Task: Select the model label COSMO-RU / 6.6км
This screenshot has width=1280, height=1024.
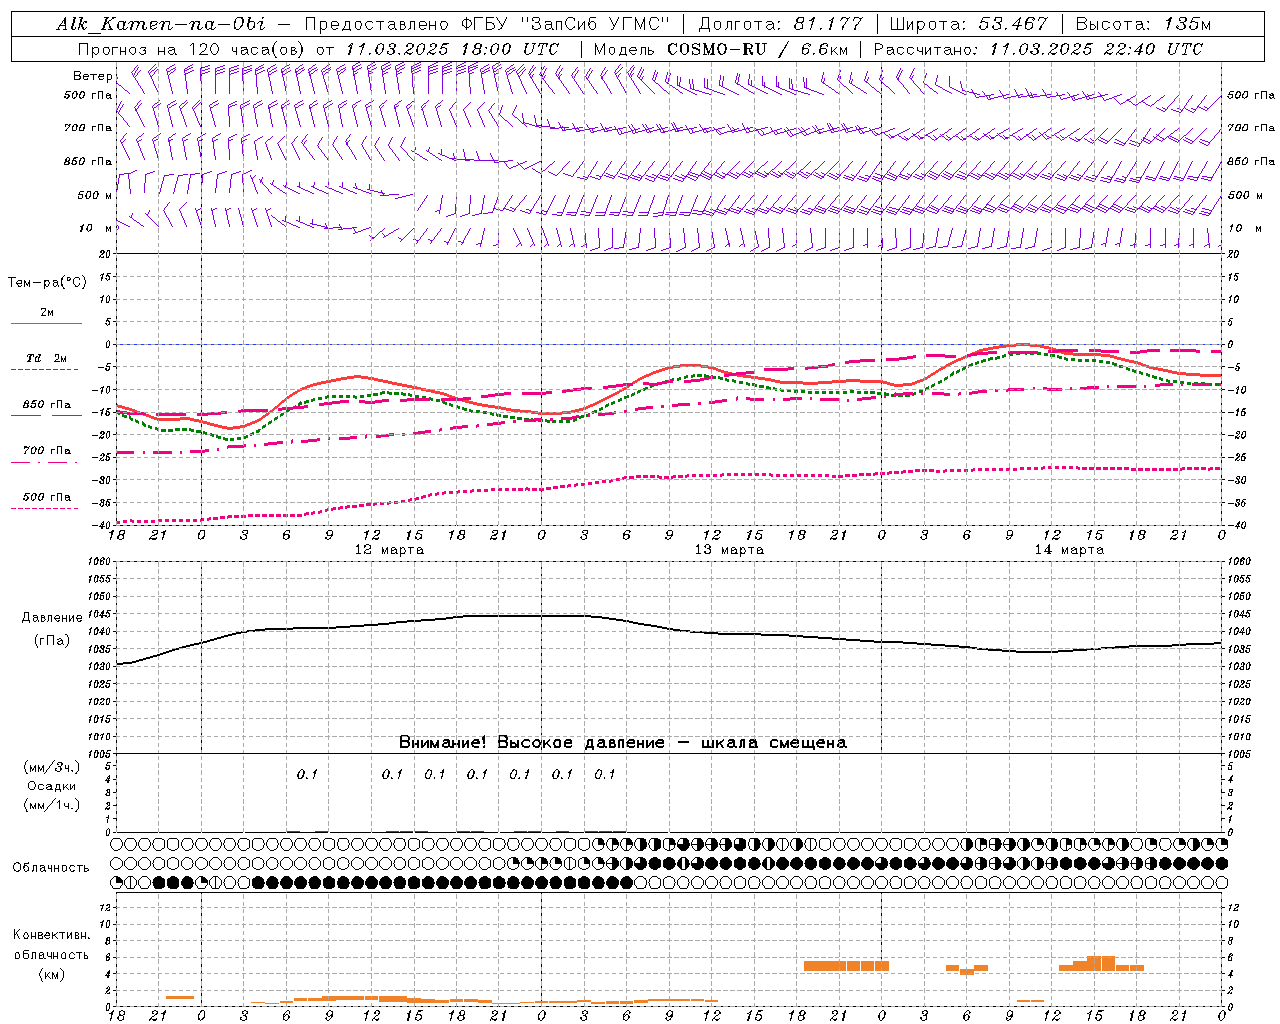Action: point(758,49)
